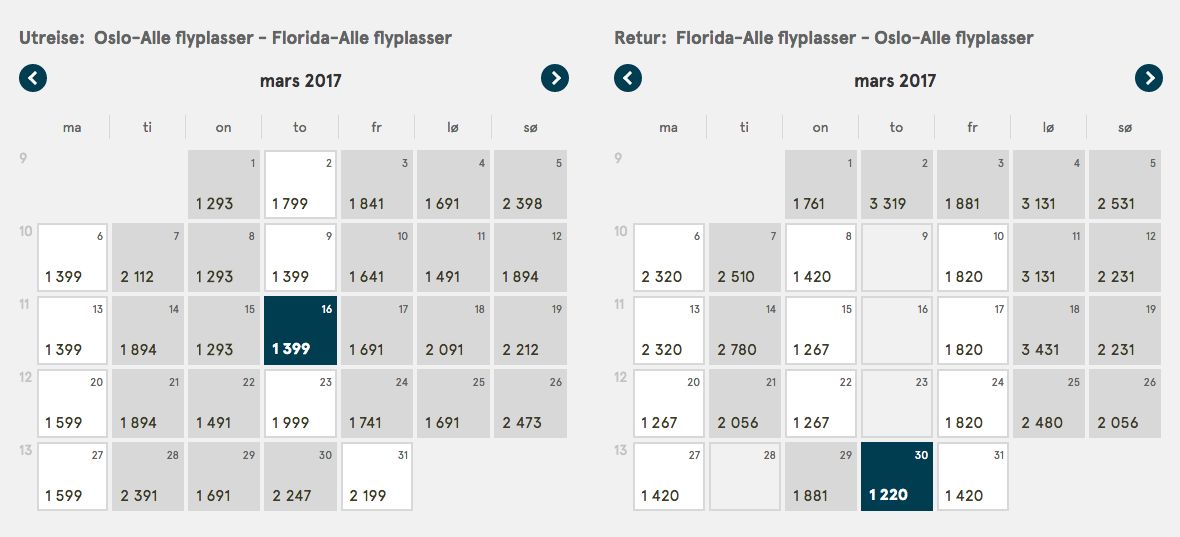Select outbound March 31 fare 2 199
Image resolution: width=1180 pixels, height=537 pixels.
[x=376, y=477]
